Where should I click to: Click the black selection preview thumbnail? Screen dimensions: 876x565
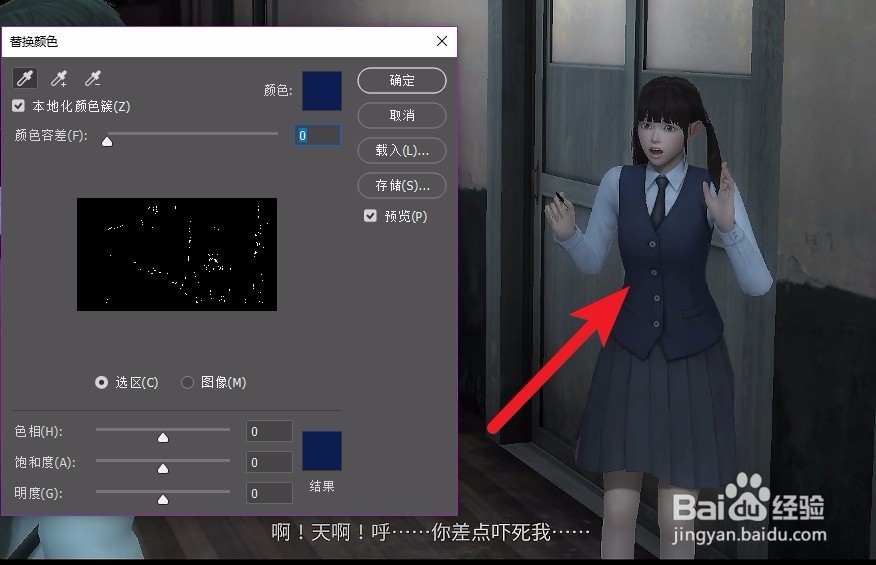[177, 254]
